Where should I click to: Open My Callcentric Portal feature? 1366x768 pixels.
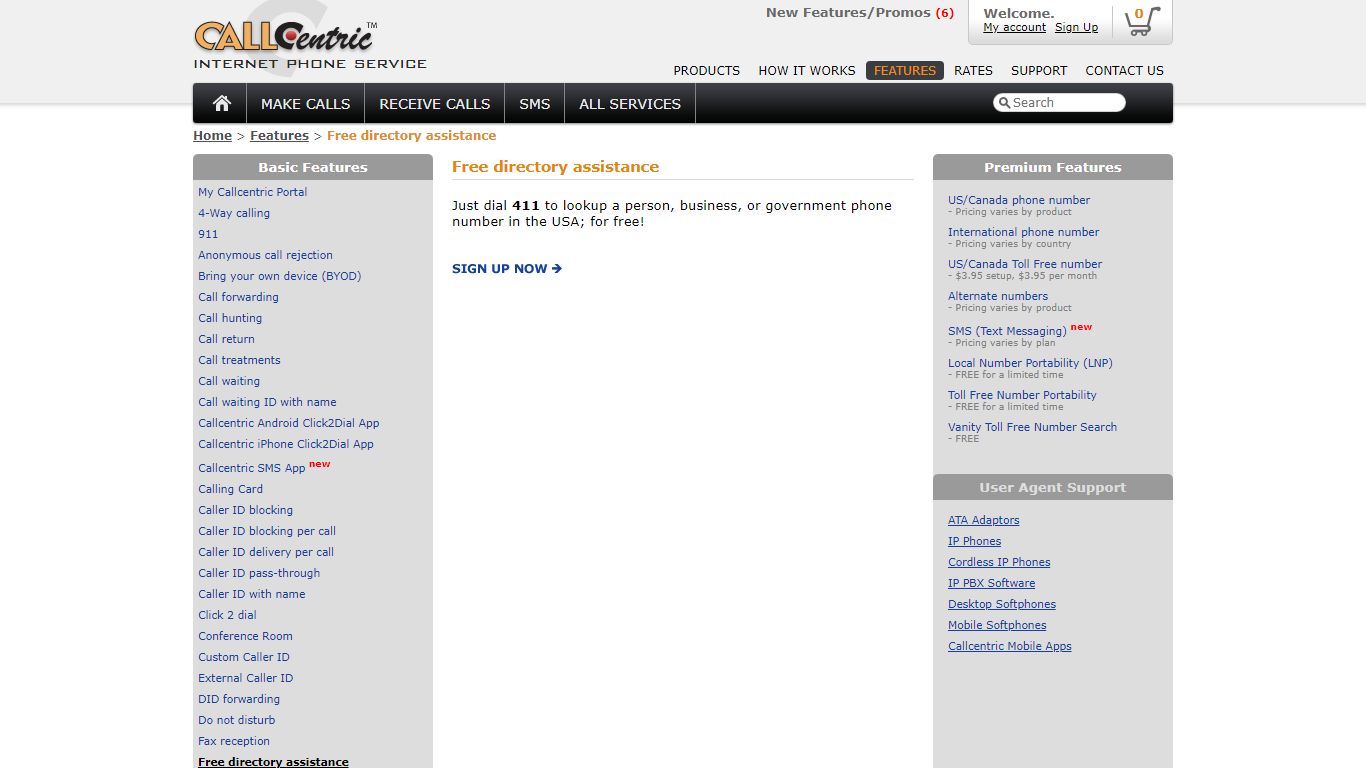[x=252, y=192]
